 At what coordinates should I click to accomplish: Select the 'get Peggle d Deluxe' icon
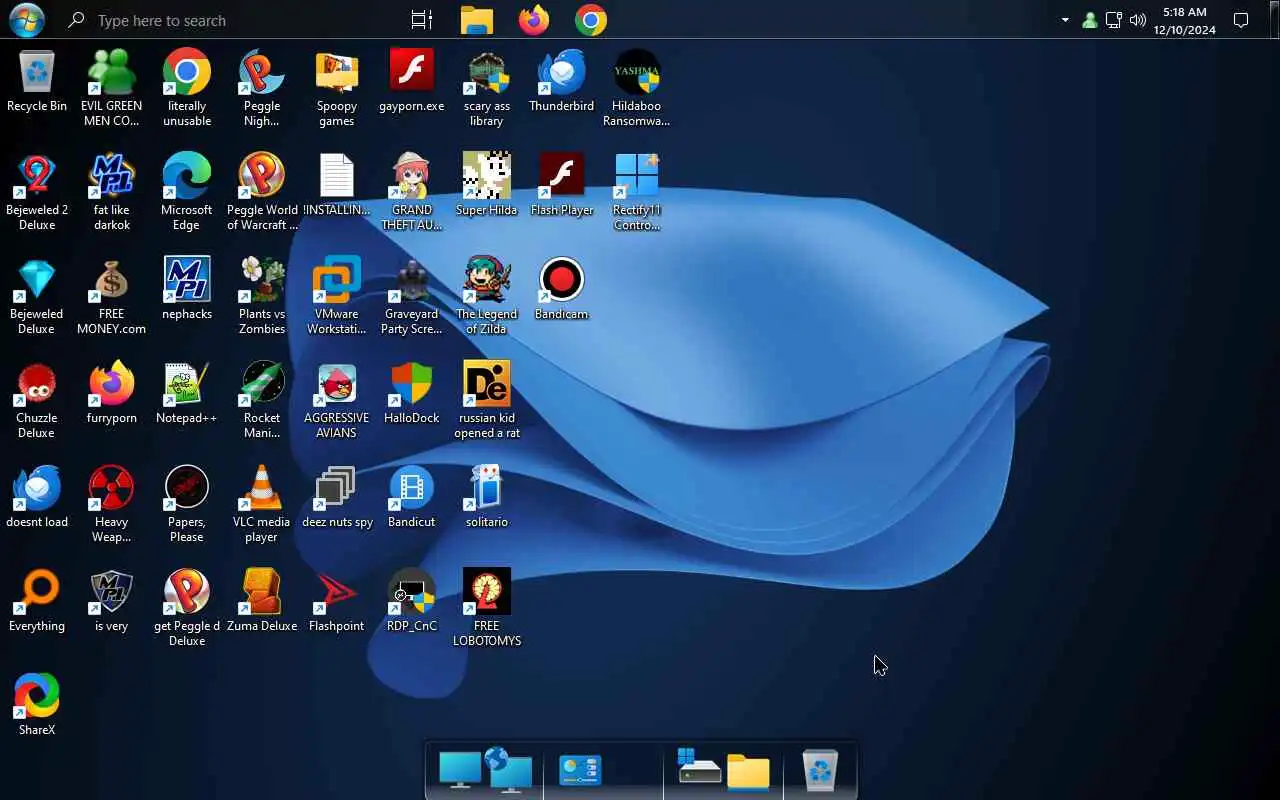point(187,608)
